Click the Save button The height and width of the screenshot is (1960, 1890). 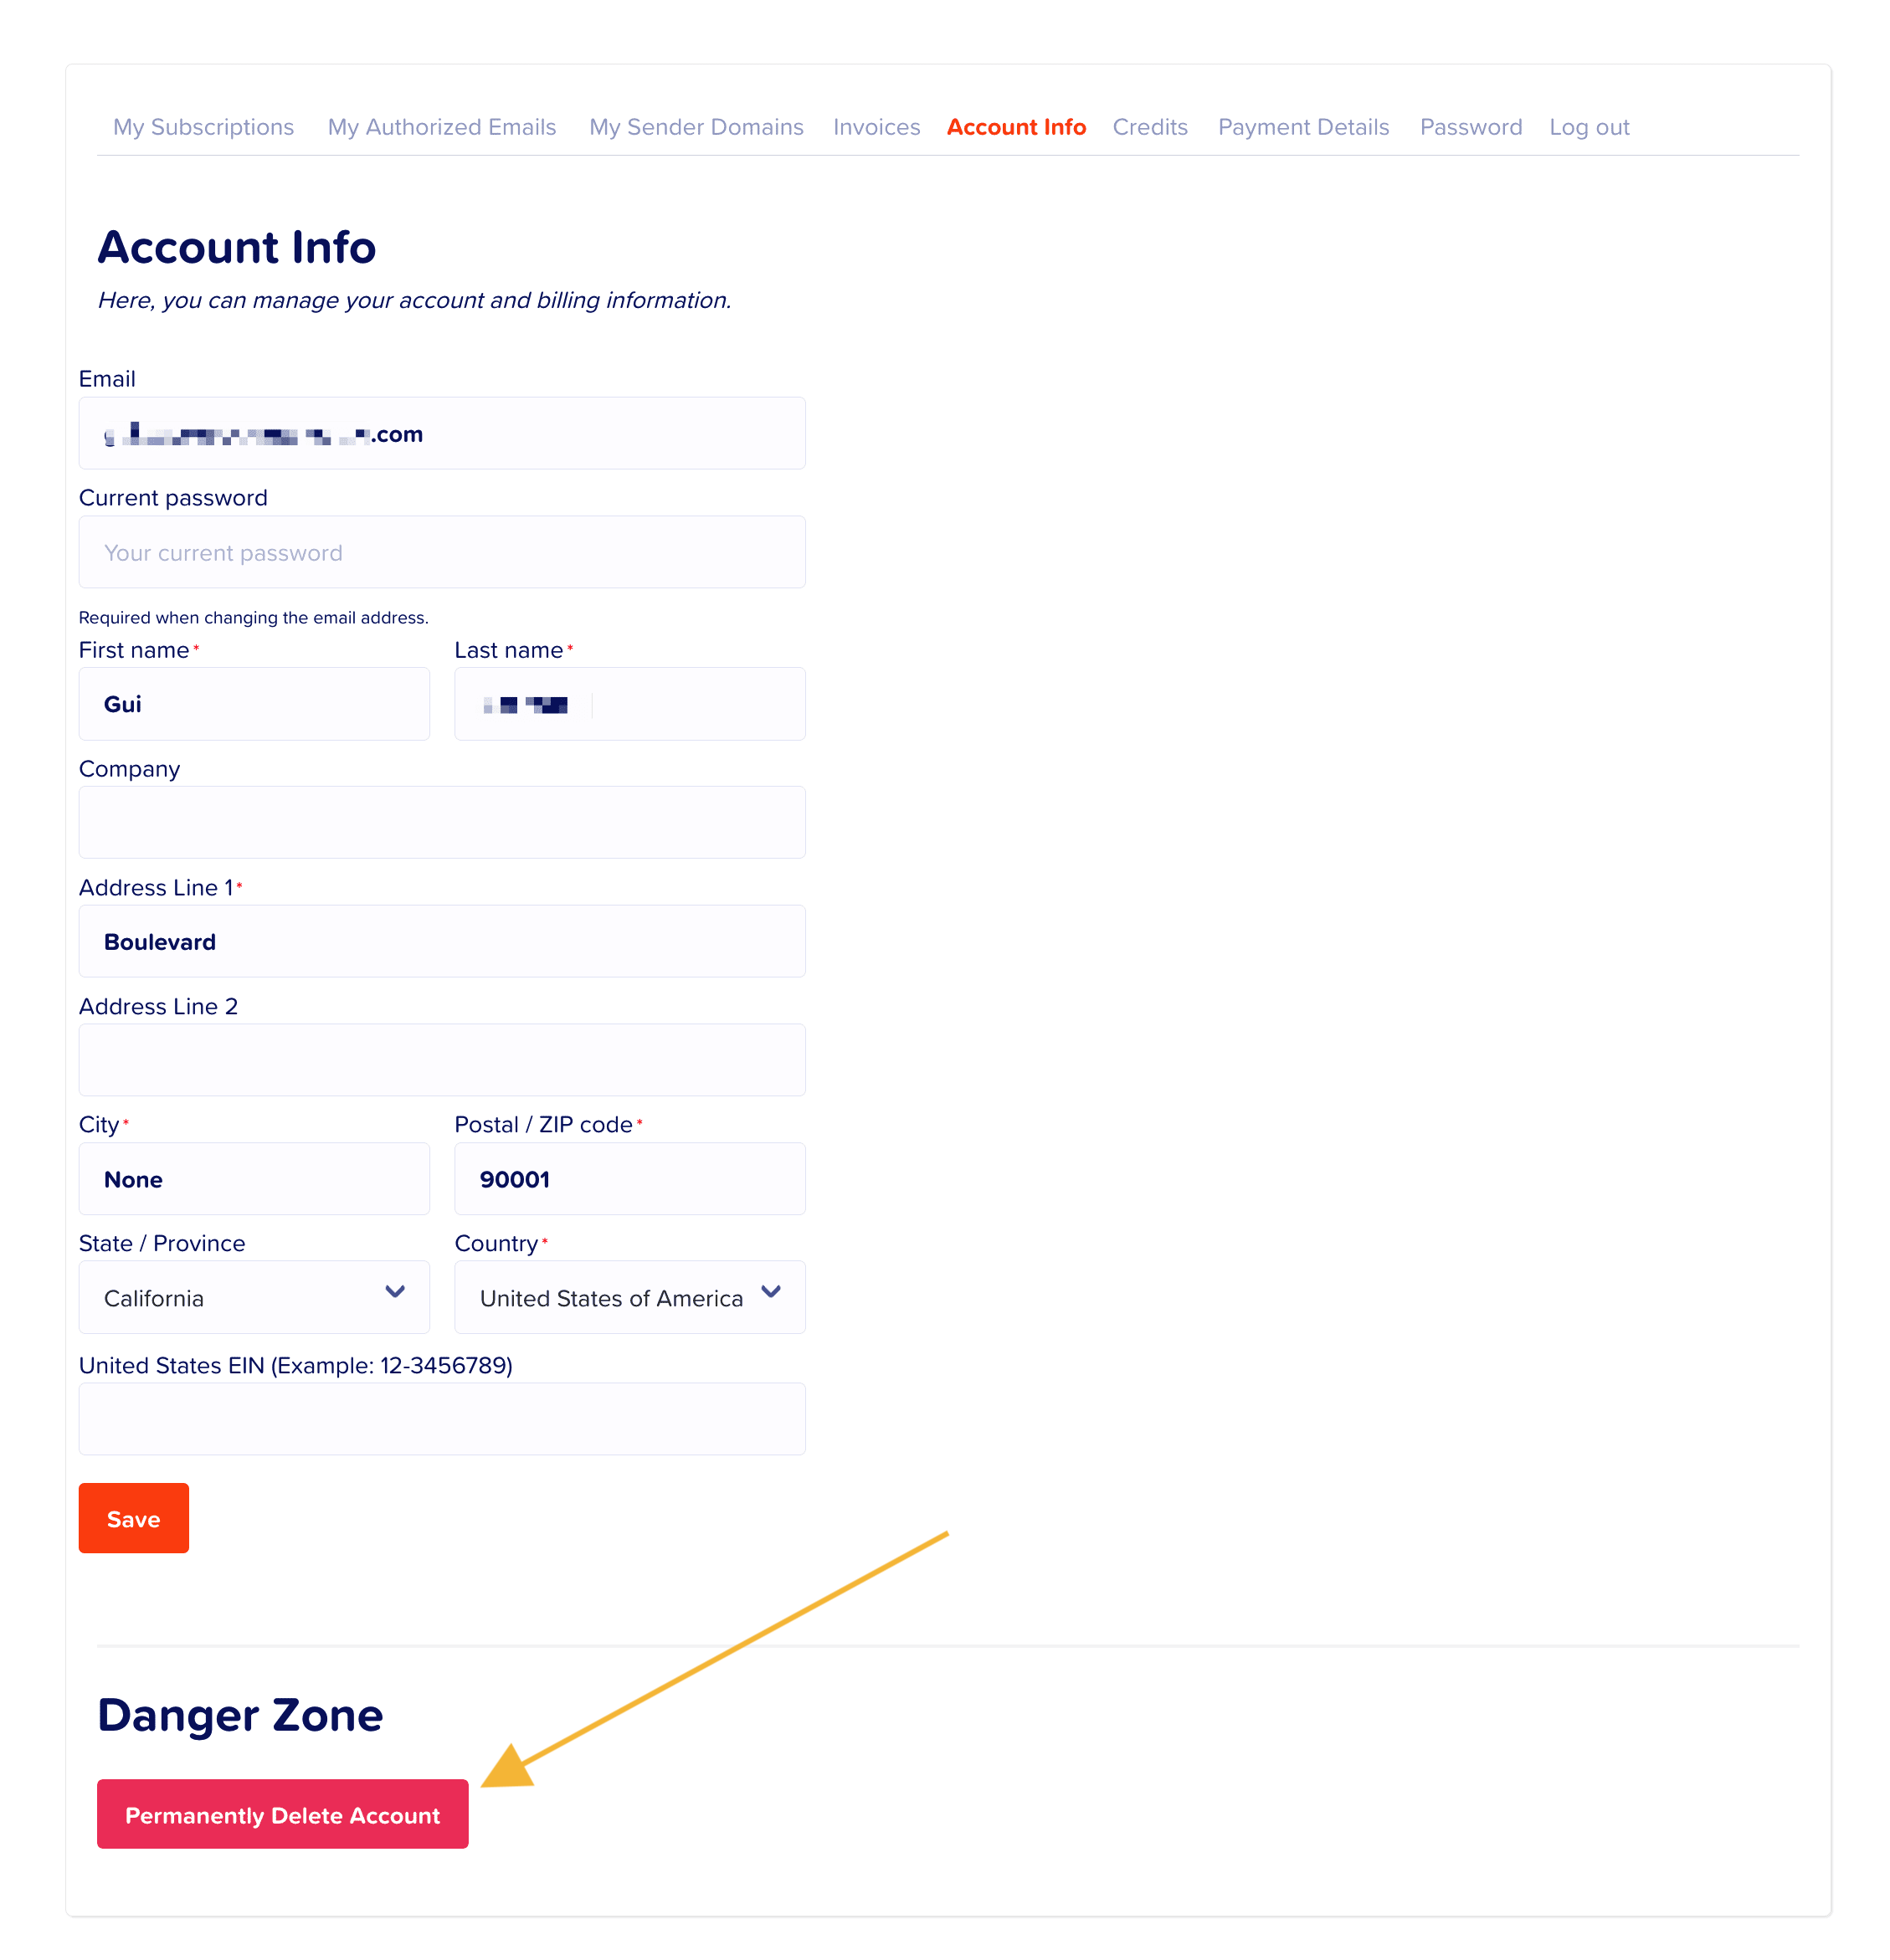(x=134, y=1518)
